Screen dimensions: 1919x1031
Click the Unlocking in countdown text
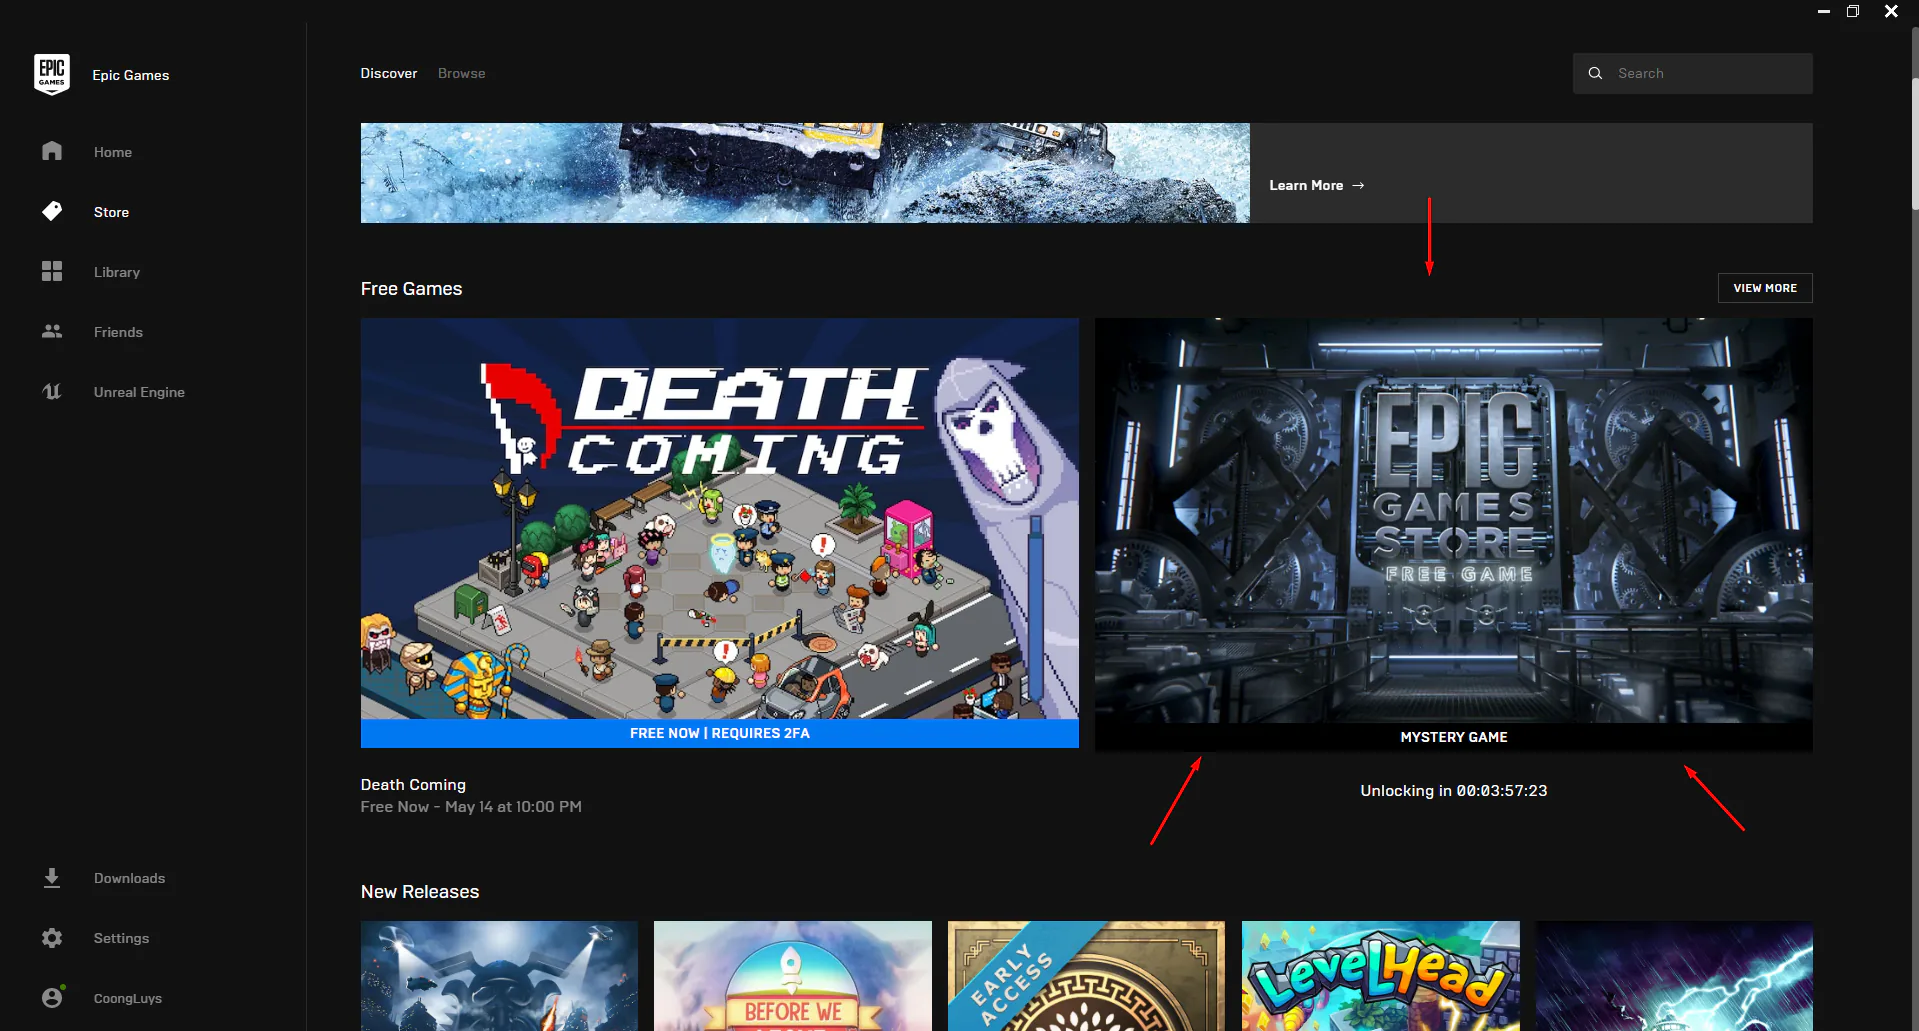click(1453, 790)
